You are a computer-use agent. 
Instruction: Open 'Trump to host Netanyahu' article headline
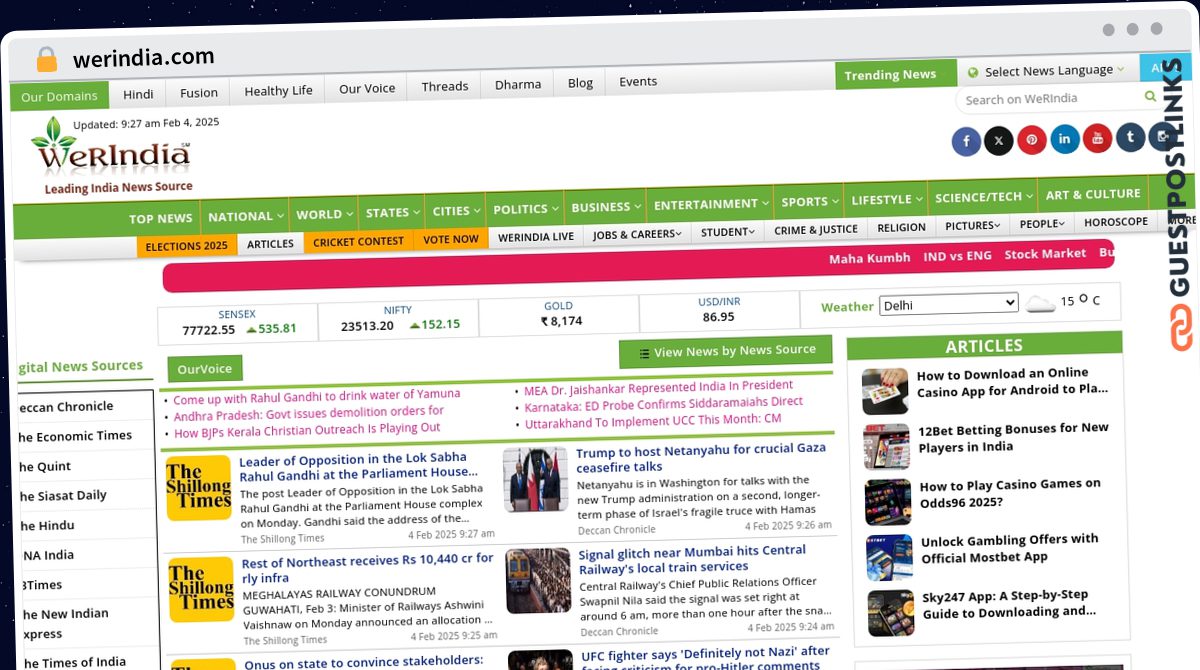pos(701,458)
